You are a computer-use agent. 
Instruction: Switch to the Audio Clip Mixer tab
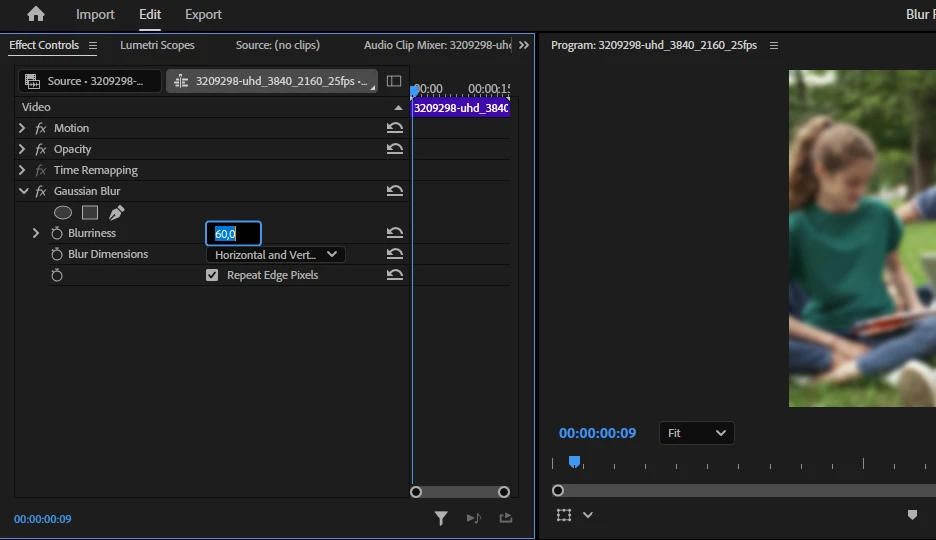pyautogui.click(x=437, y=45)
